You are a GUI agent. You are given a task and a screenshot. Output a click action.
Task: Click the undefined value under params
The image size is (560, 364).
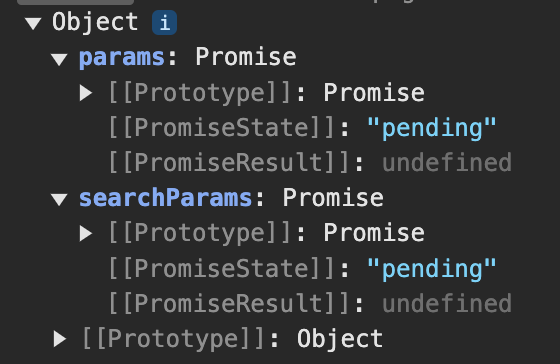click(x=447, y=163)
